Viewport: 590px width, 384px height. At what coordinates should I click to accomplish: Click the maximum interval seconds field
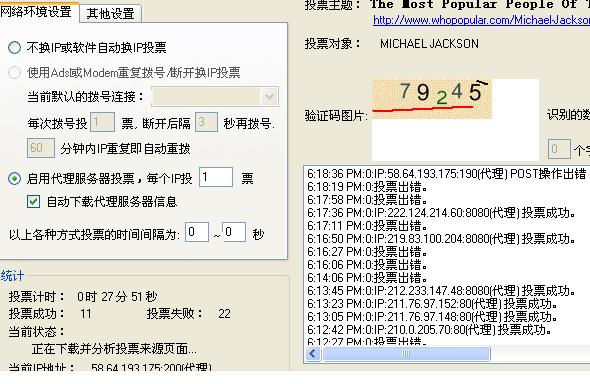point(234,232)
